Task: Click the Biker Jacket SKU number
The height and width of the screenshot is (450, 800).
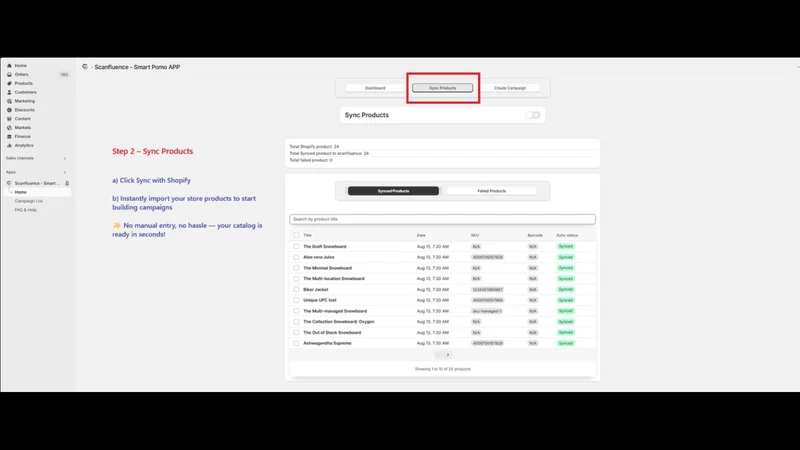Action: [488, 289]
